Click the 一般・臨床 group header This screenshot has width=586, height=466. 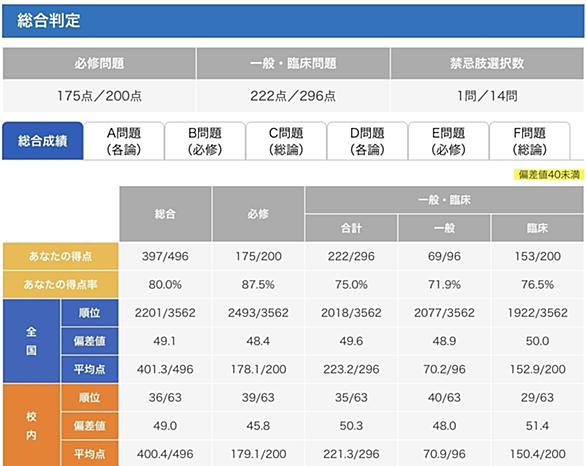[x=444, y=200]
